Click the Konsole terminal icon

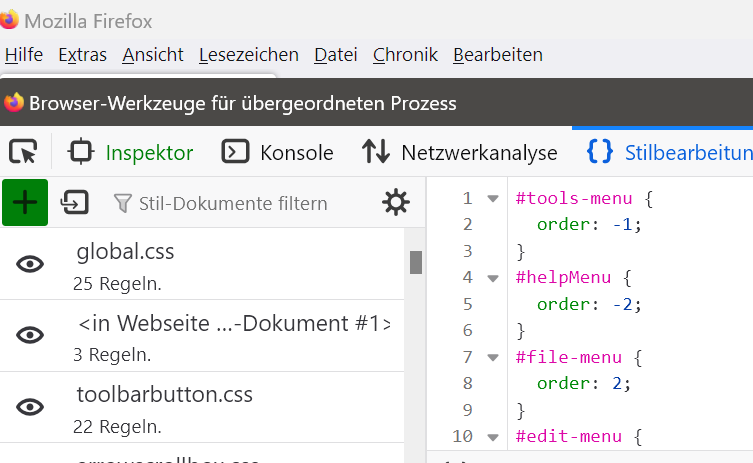[235, 152]
